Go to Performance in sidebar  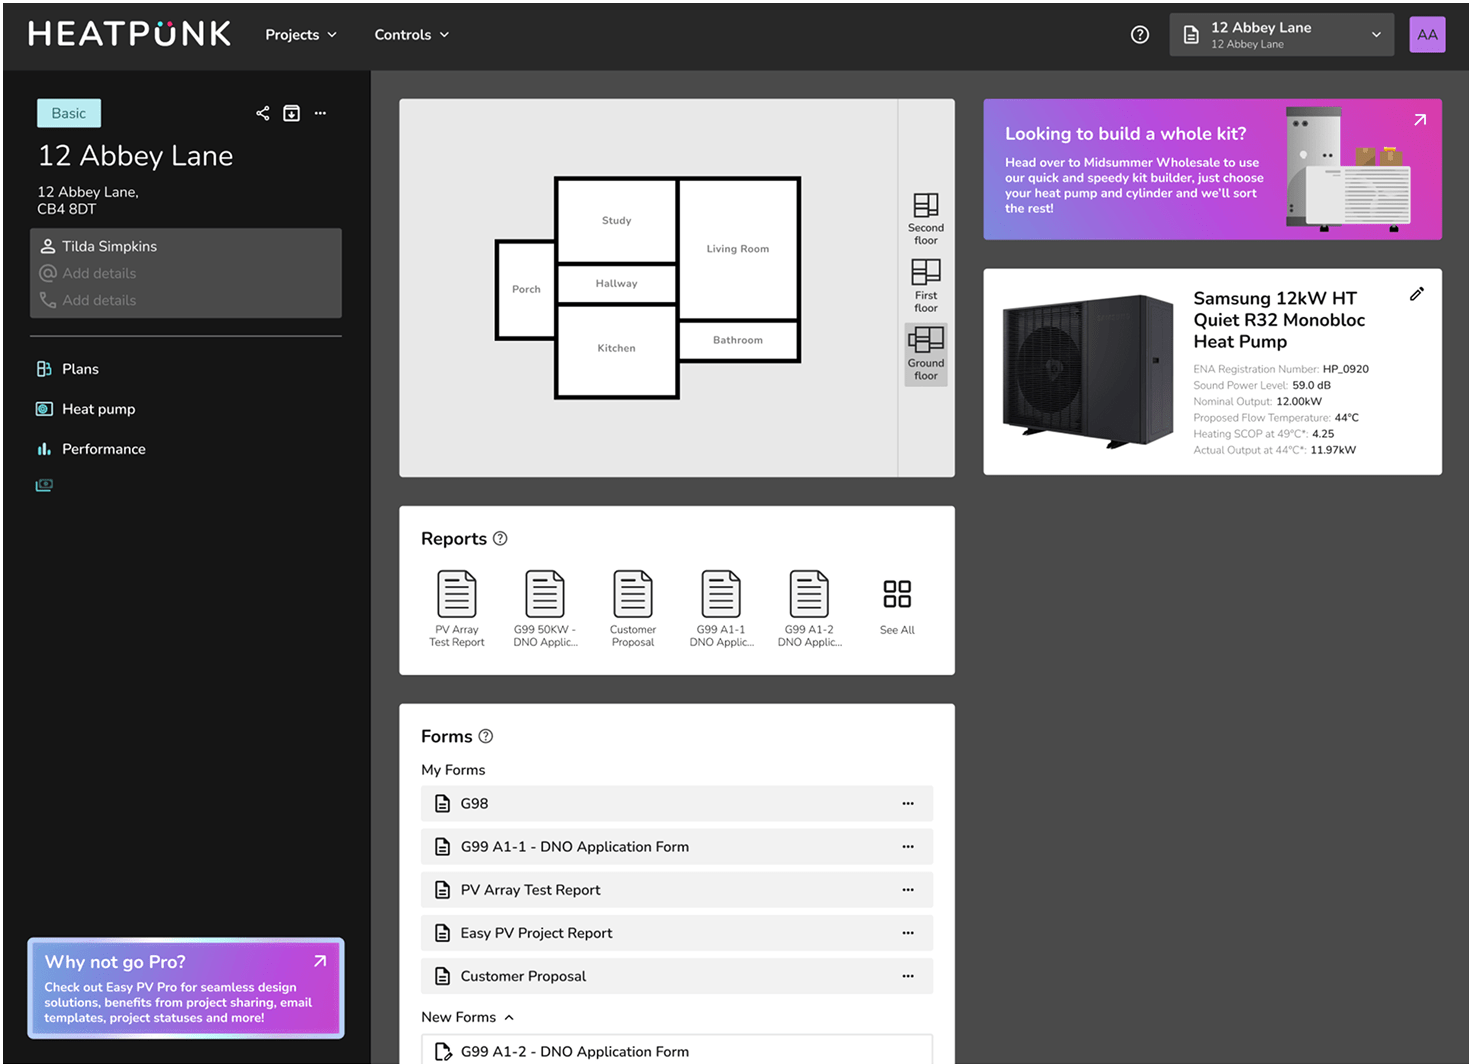point(90,449)
